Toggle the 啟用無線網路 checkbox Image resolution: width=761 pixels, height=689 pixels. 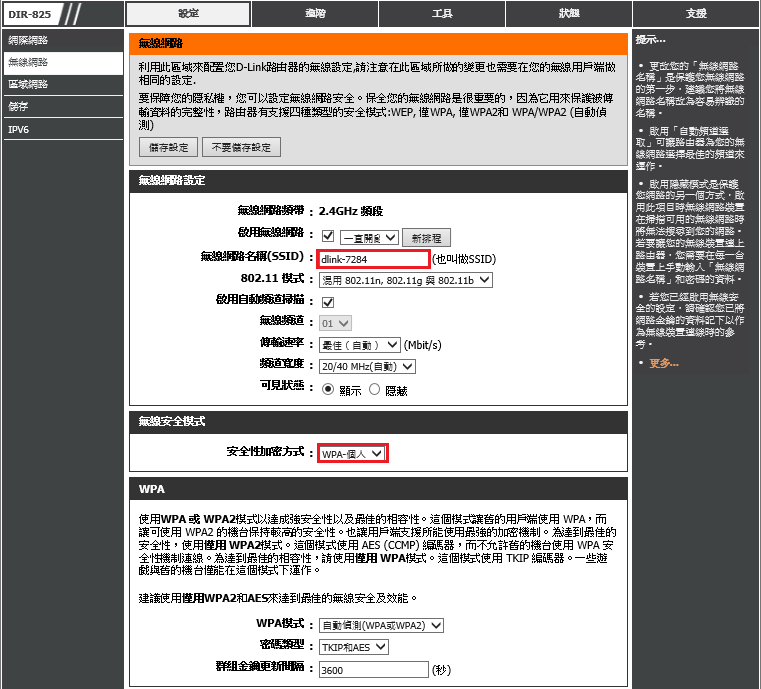coord(327,236)
